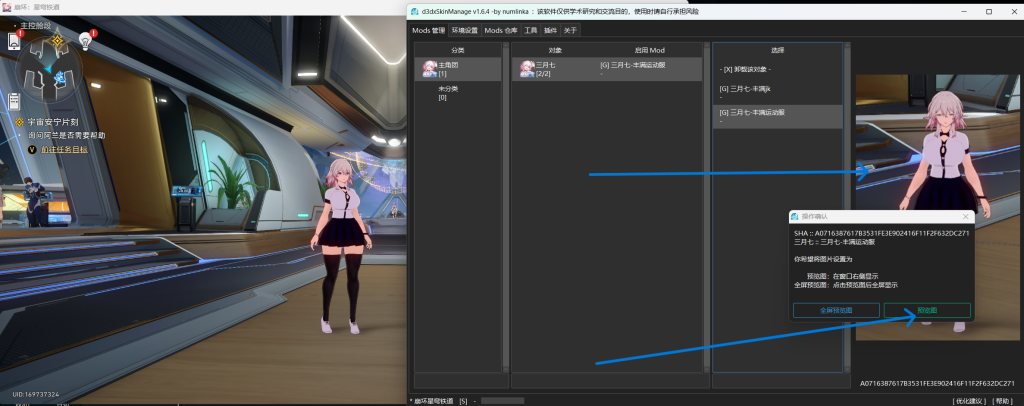Screen dimensions: 1024x406
Task: Click the SHA hash text below preview
Action: click(x=936, y=383)
